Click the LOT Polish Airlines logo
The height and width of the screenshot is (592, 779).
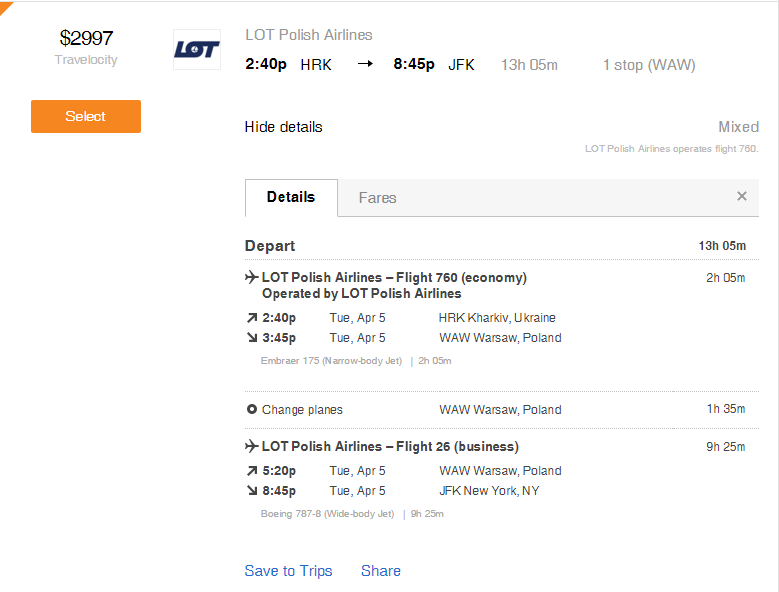click(196, 49)
